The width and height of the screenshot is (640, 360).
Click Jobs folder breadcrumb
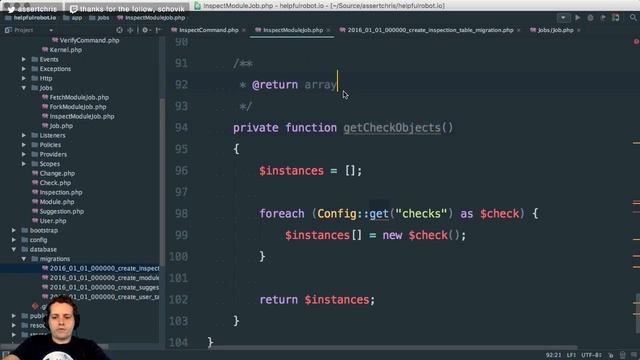click(99, 18)
